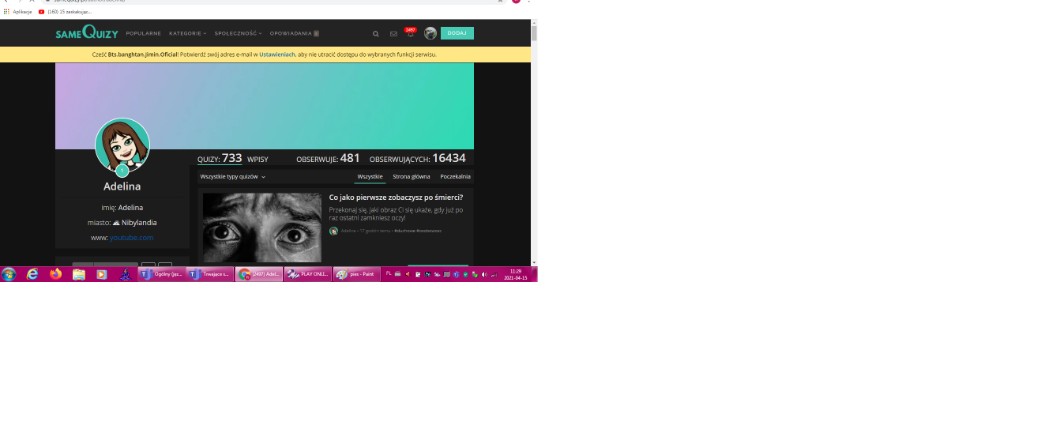This screenshot has height=444, width=1060.
Task: Click Adelina's profile avatar picture
Action: (x=122, y=145)
